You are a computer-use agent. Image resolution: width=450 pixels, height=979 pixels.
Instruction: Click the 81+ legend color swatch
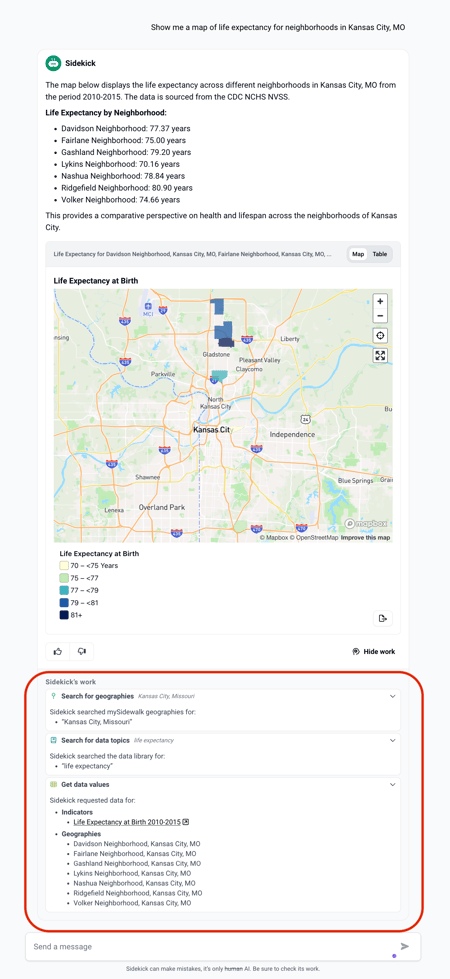pos(64,615)
